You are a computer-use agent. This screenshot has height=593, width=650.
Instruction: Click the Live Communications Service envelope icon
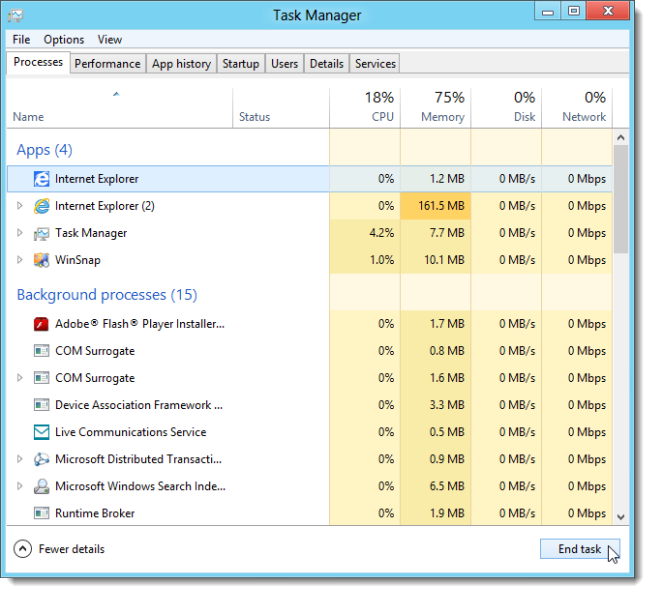click(x=41, y=432)
